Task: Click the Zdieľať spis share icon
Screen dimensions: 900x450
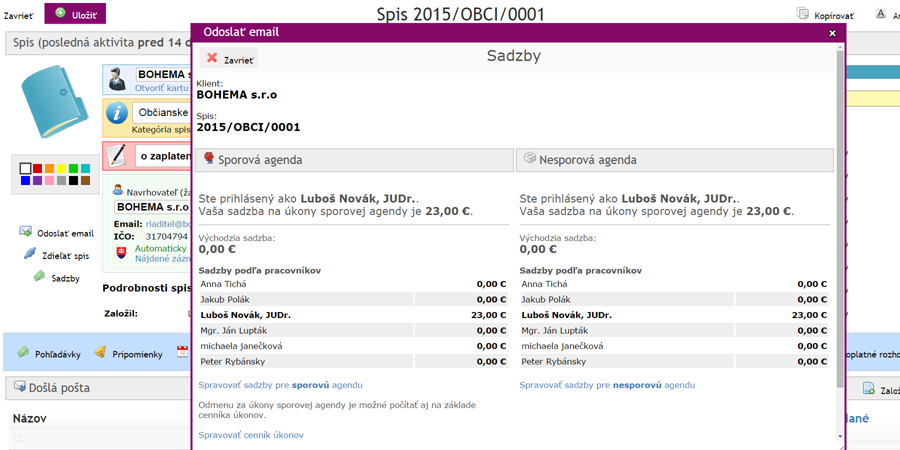Action: pyautogui.click(x=30, y=254)
